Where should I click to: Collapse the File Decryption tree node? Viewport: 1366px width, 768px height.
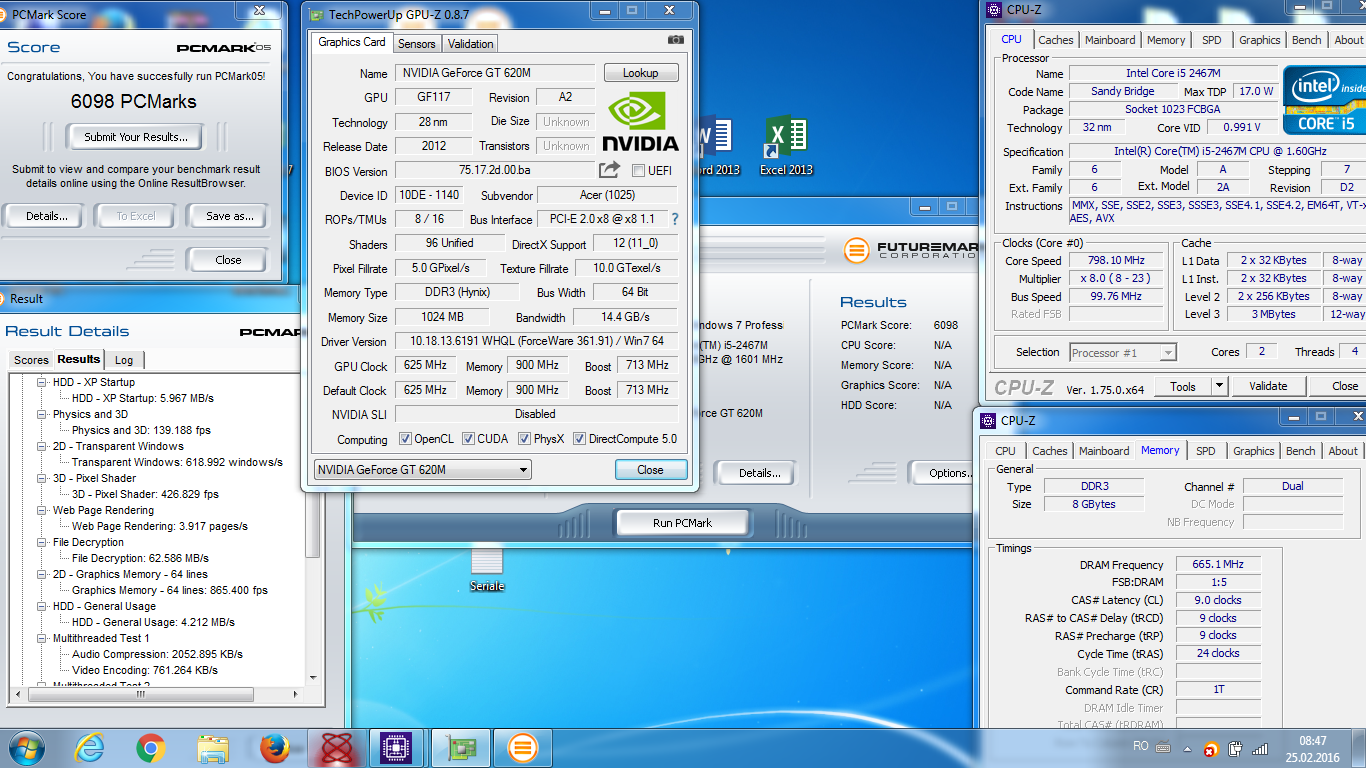pyautogui.click(x=42, y=542)
